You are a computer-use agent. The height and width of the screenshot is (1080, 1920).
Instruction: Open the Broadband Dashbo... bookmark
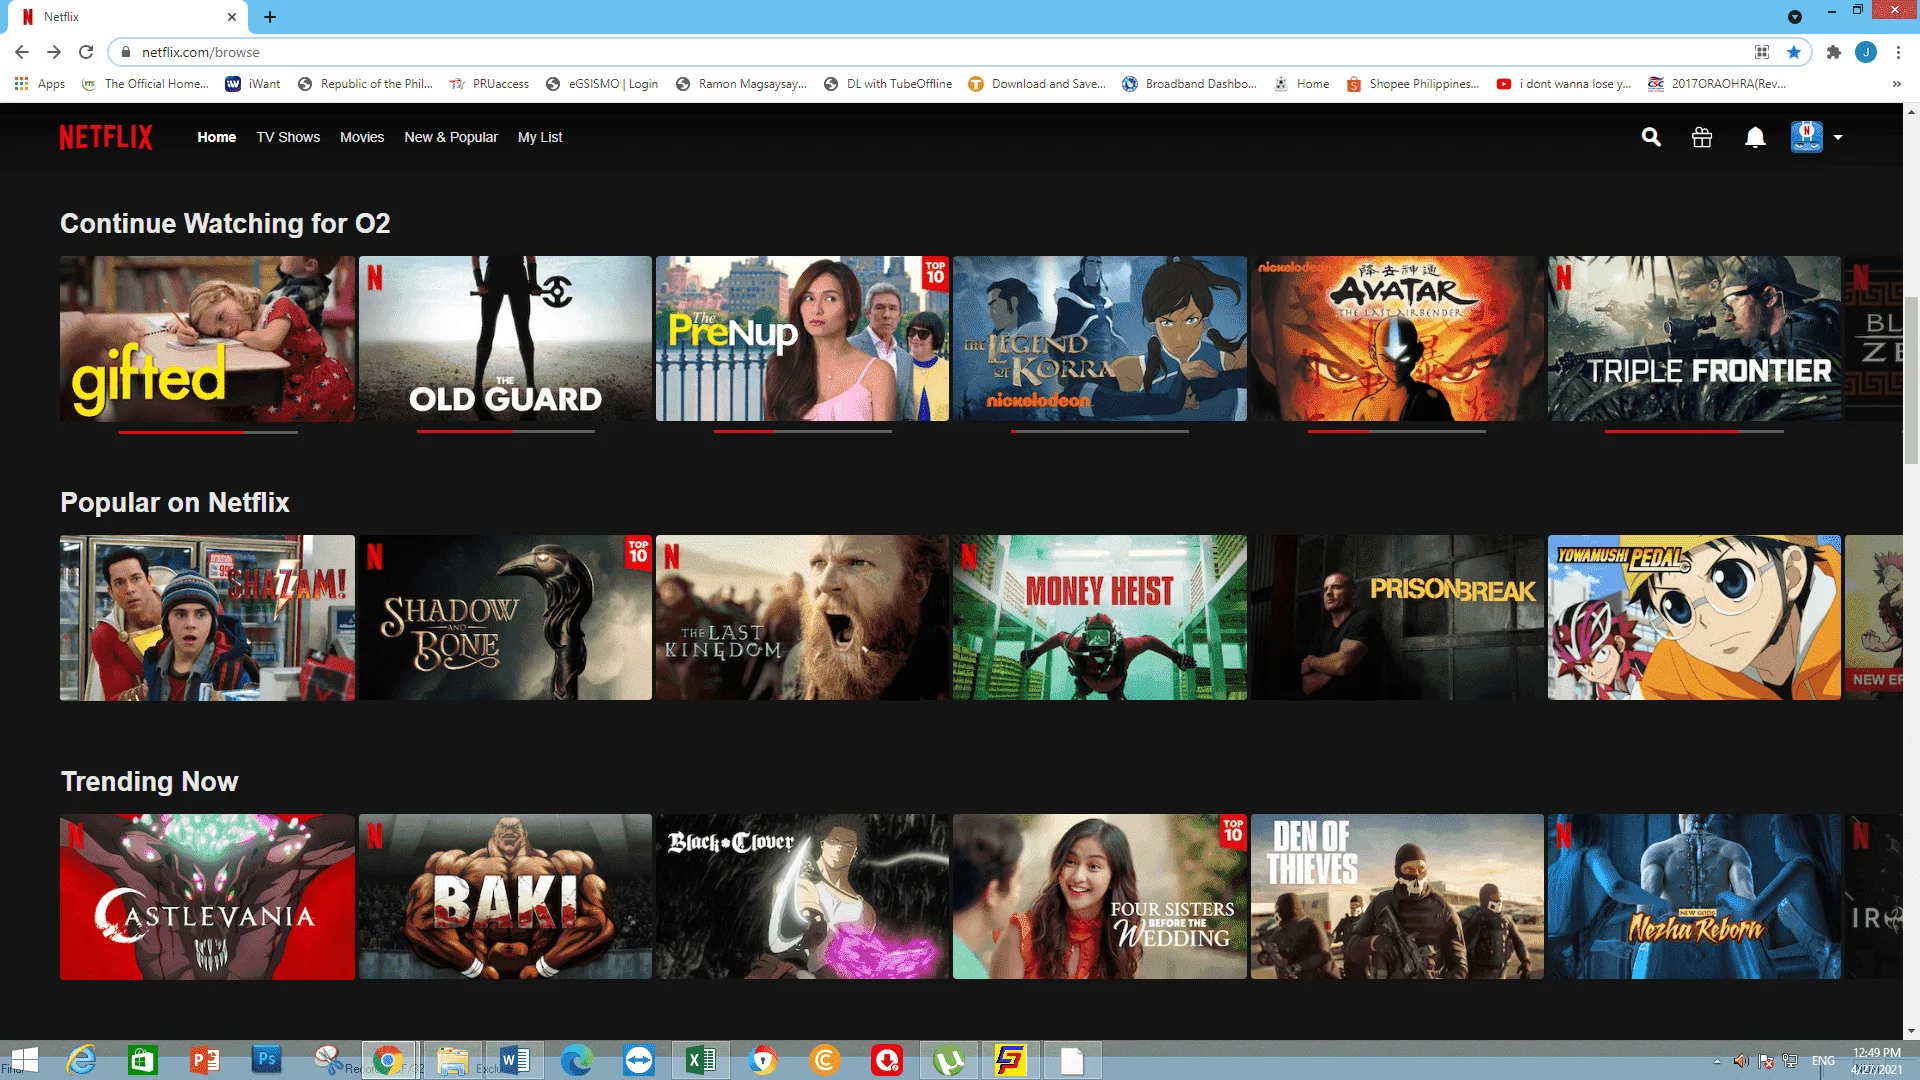1190,84
